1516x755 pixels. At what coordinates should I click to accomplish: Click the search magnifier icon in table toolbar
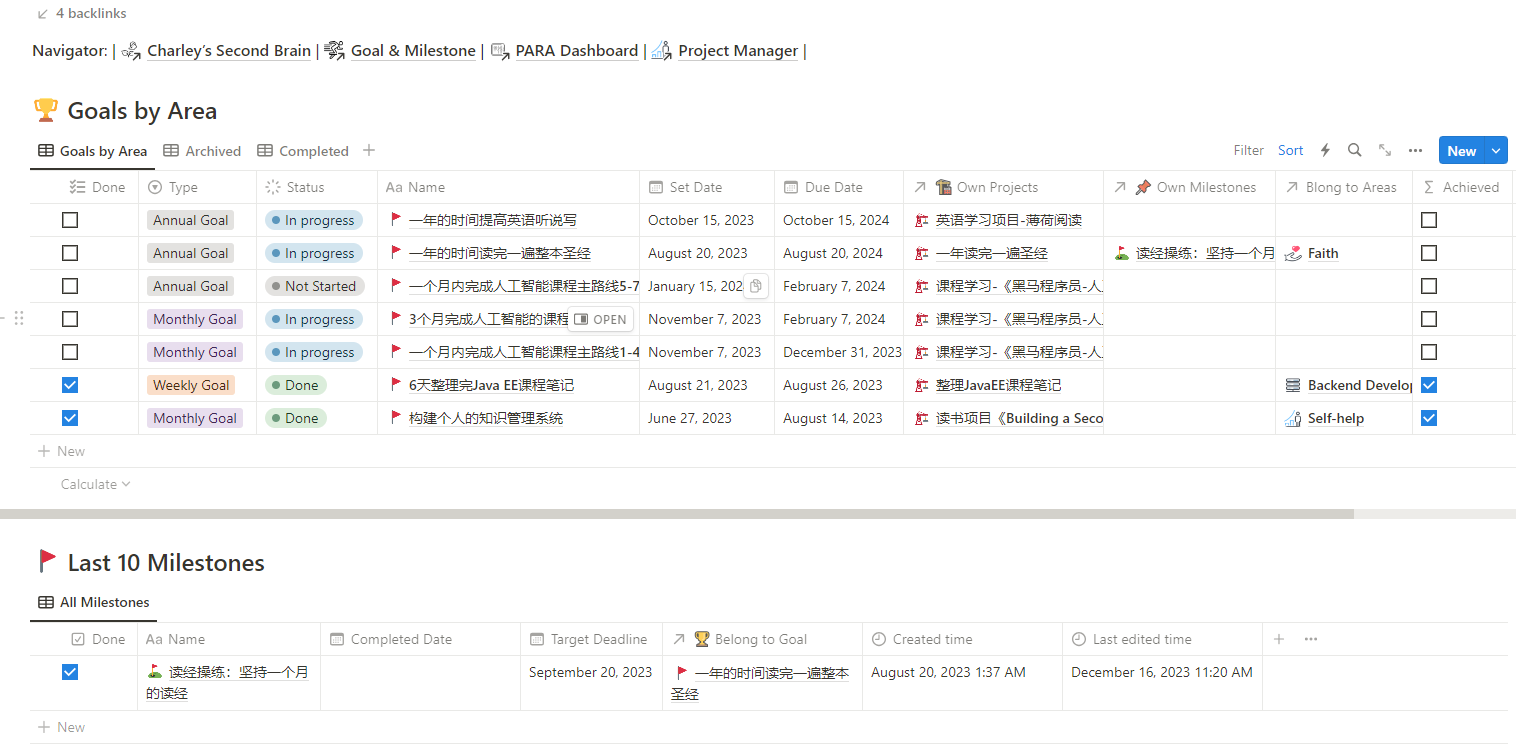1354,150
